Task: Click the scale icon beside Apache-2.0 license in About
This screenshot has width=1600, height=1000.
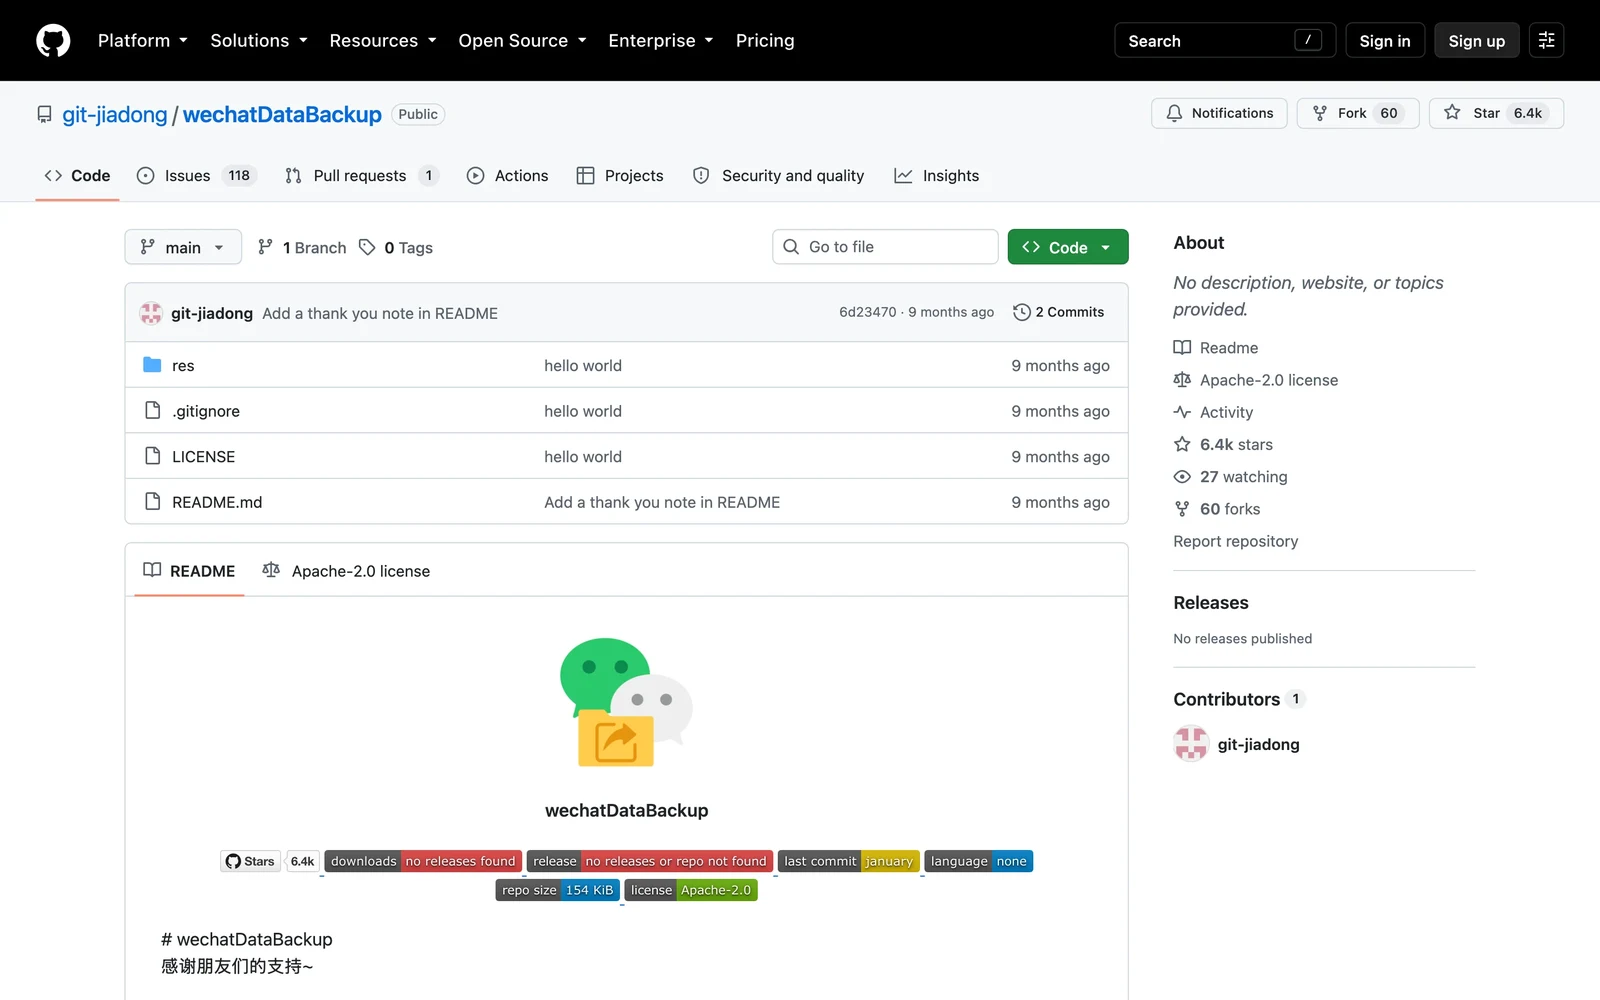Action: point(1182,380)
